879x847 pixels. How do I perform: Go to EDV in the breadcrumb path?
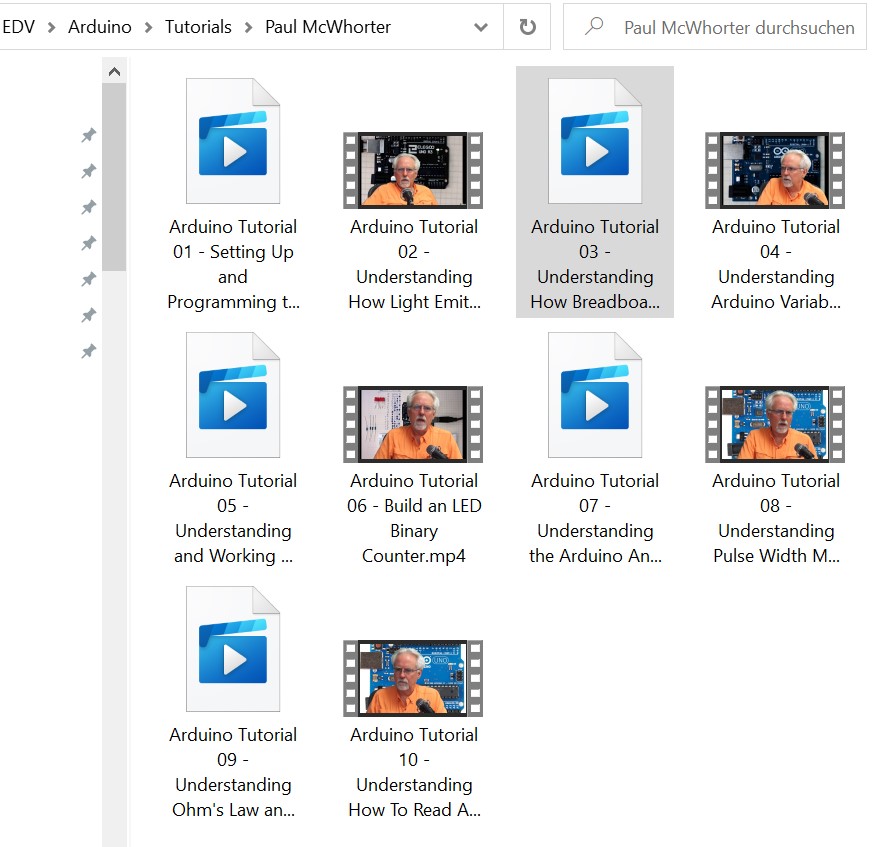point(18,27)
